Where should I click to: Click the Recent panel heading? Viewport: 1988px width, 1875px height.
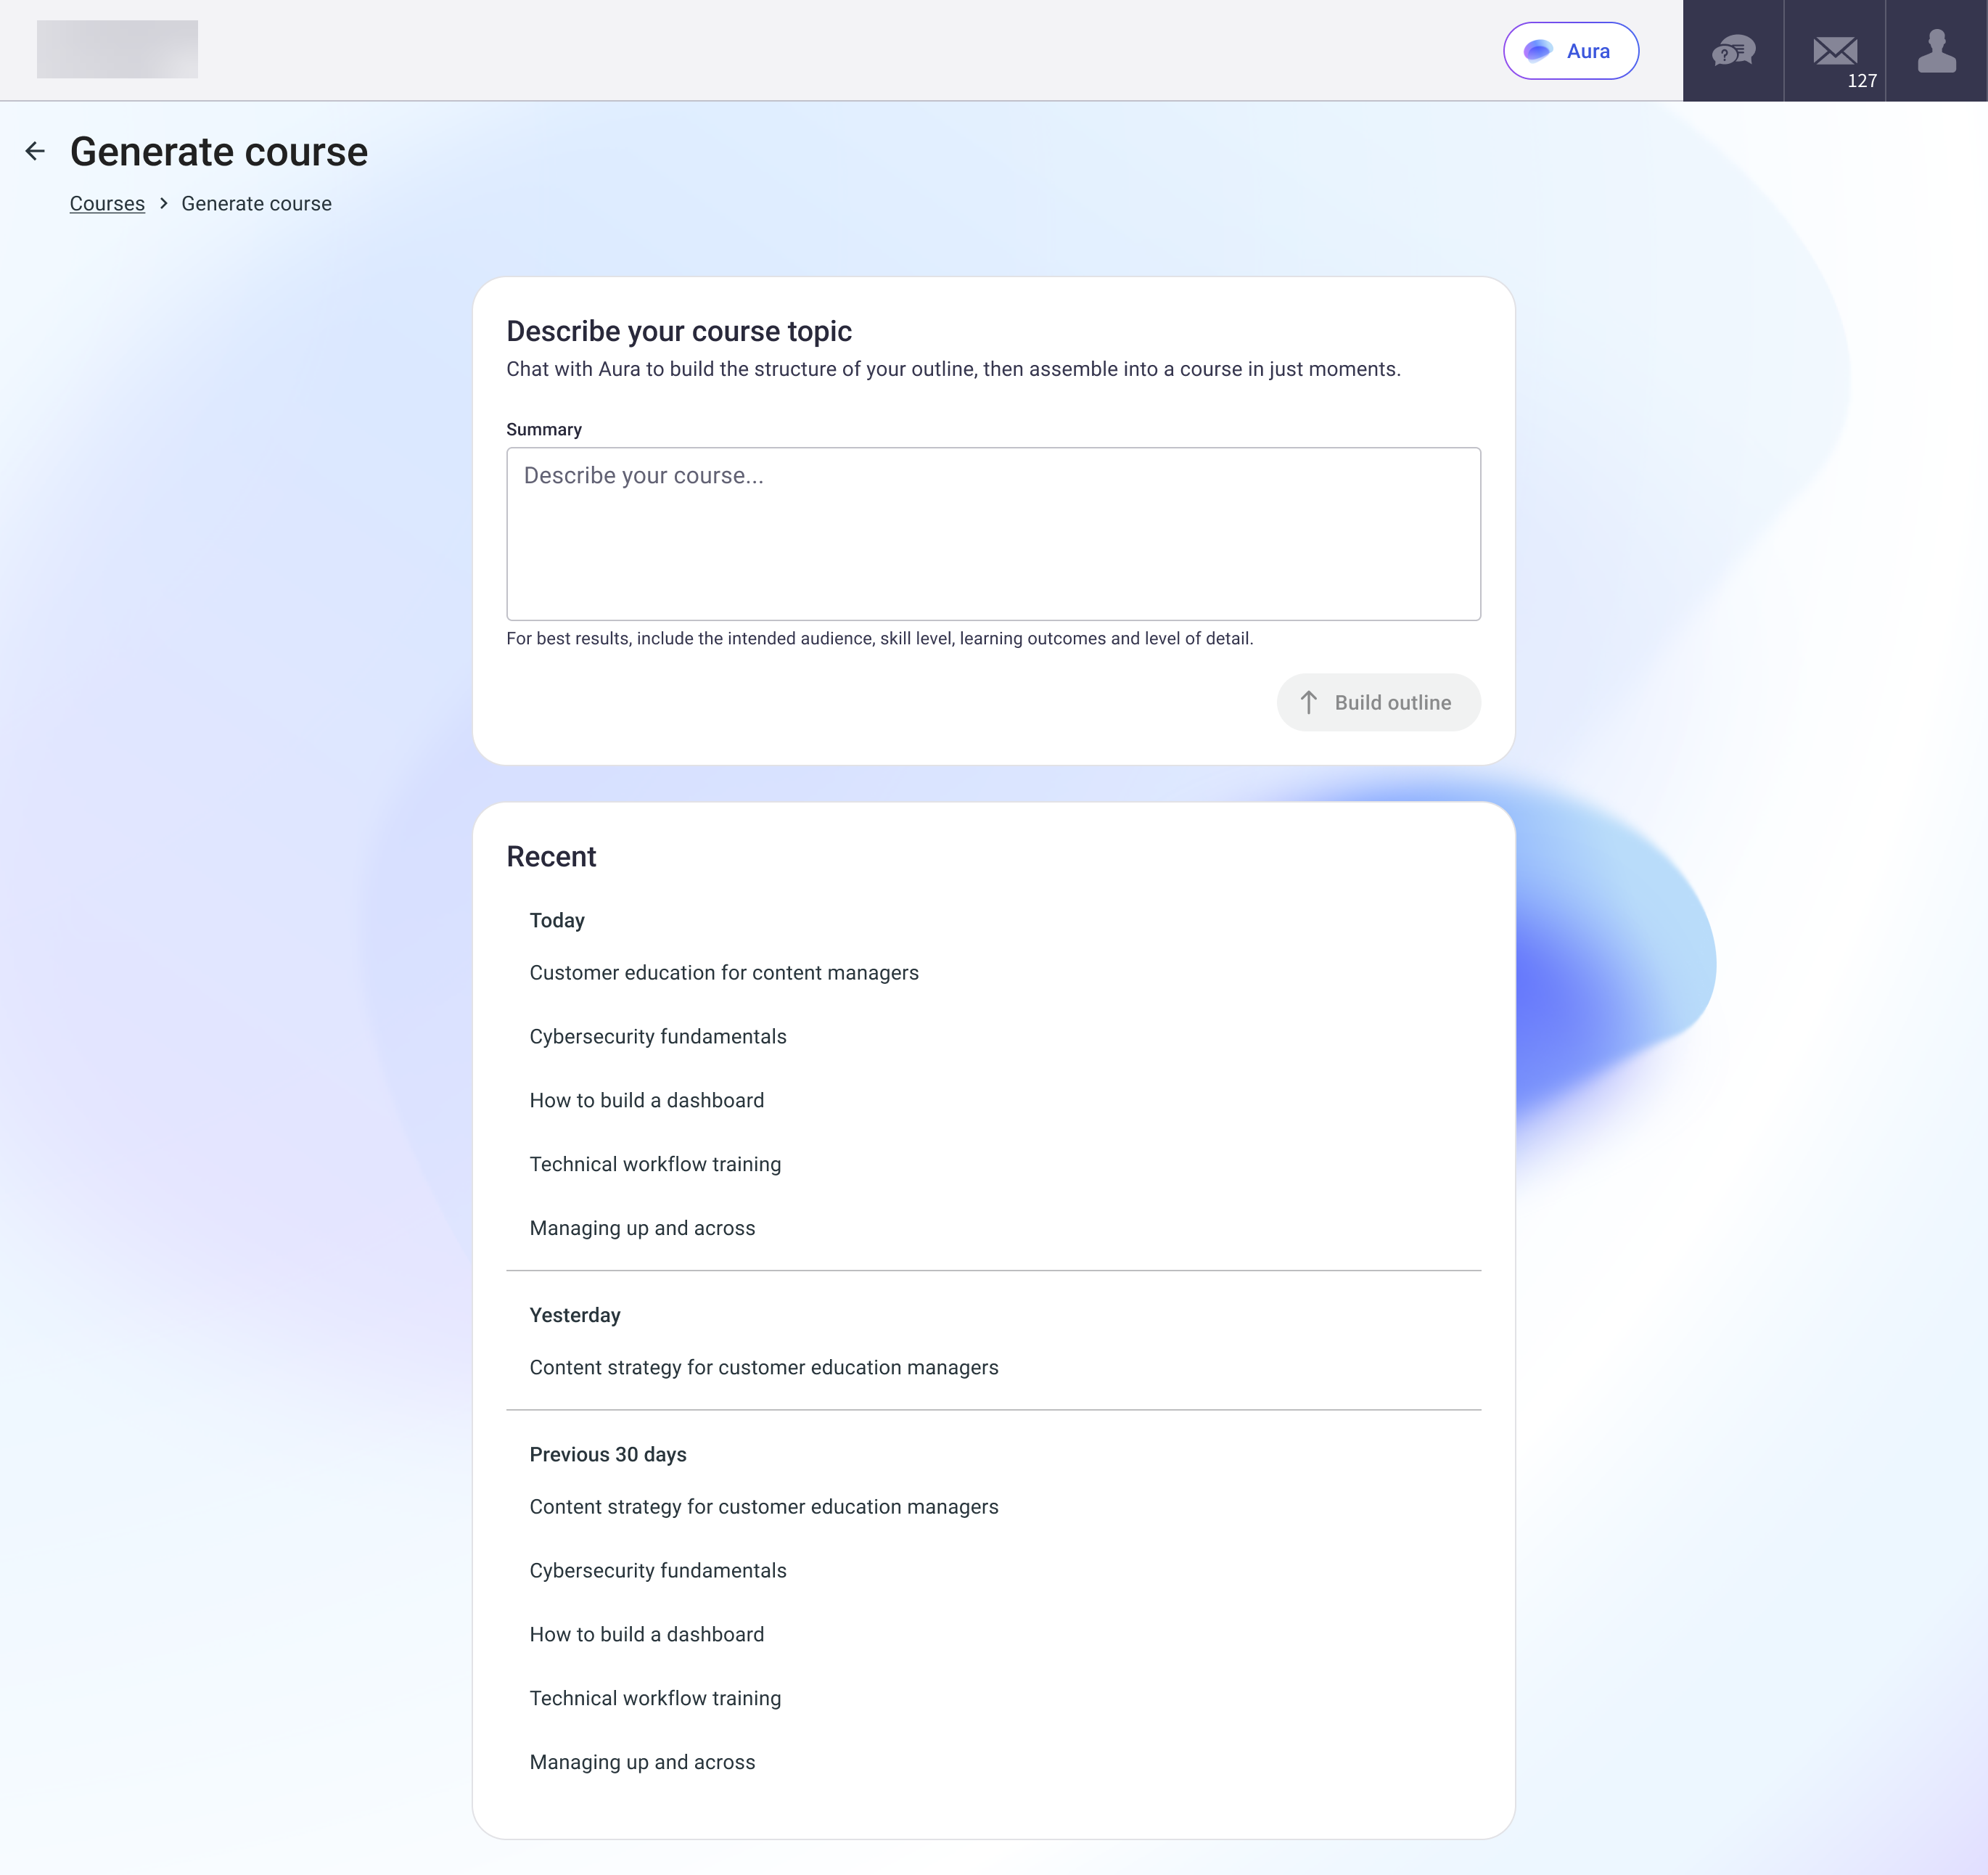point(551,857)
